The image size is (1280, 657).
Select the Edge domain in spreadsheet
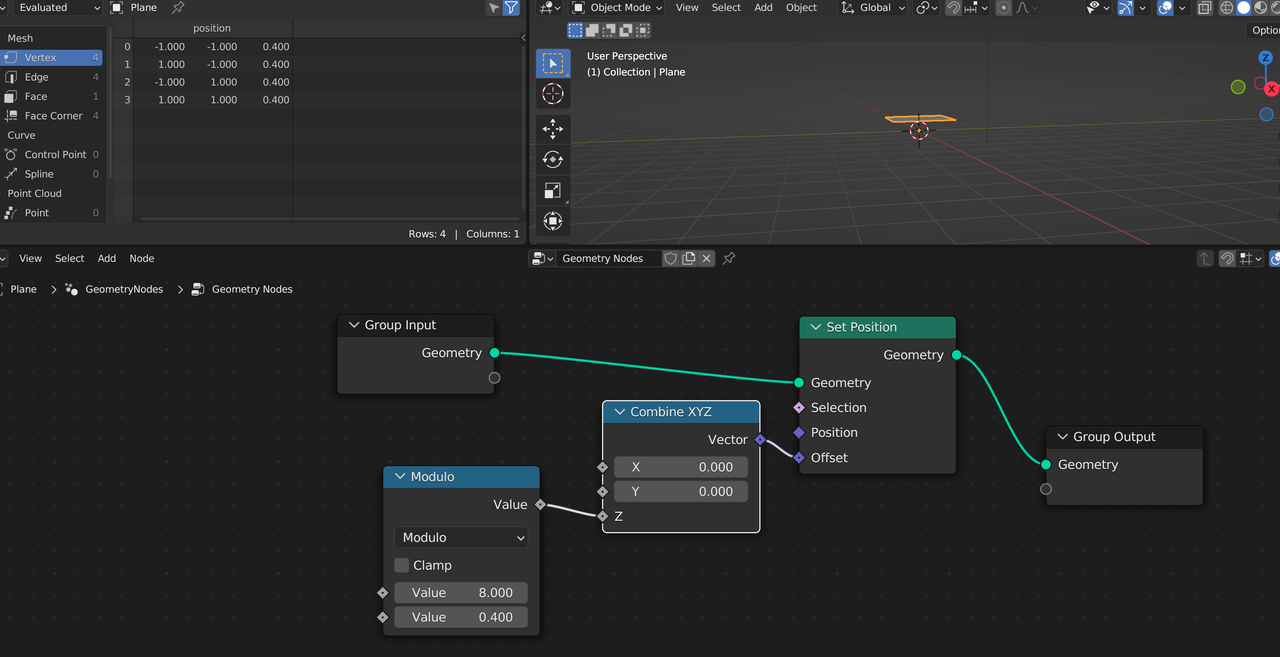52,77
